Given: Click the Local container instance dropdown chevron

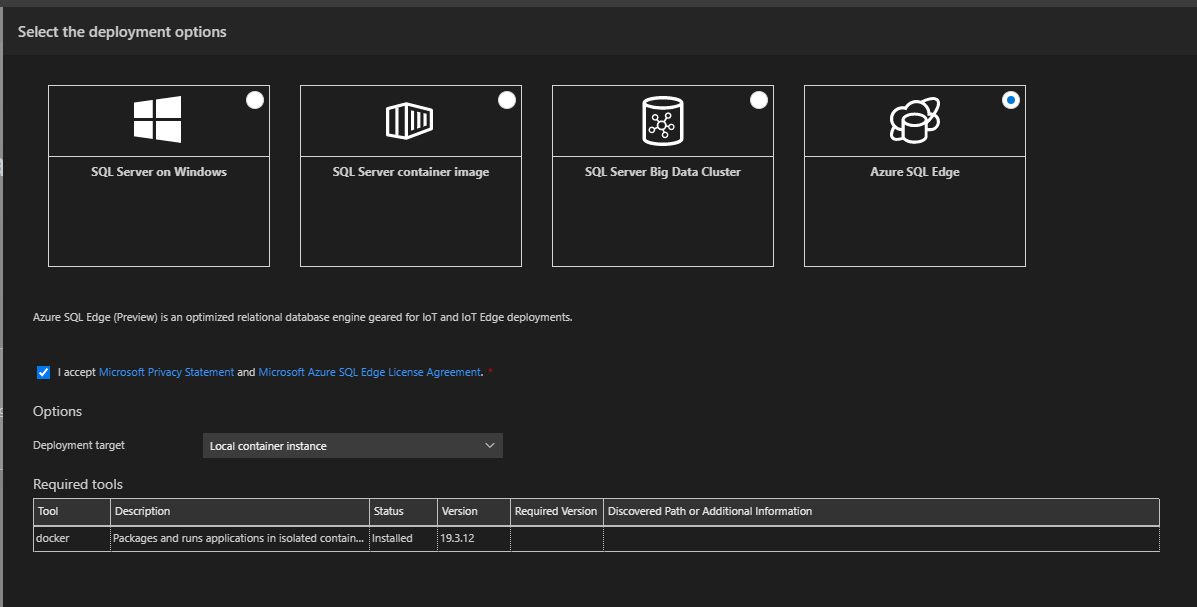Looking at the screenshot, I should [489, 445].
